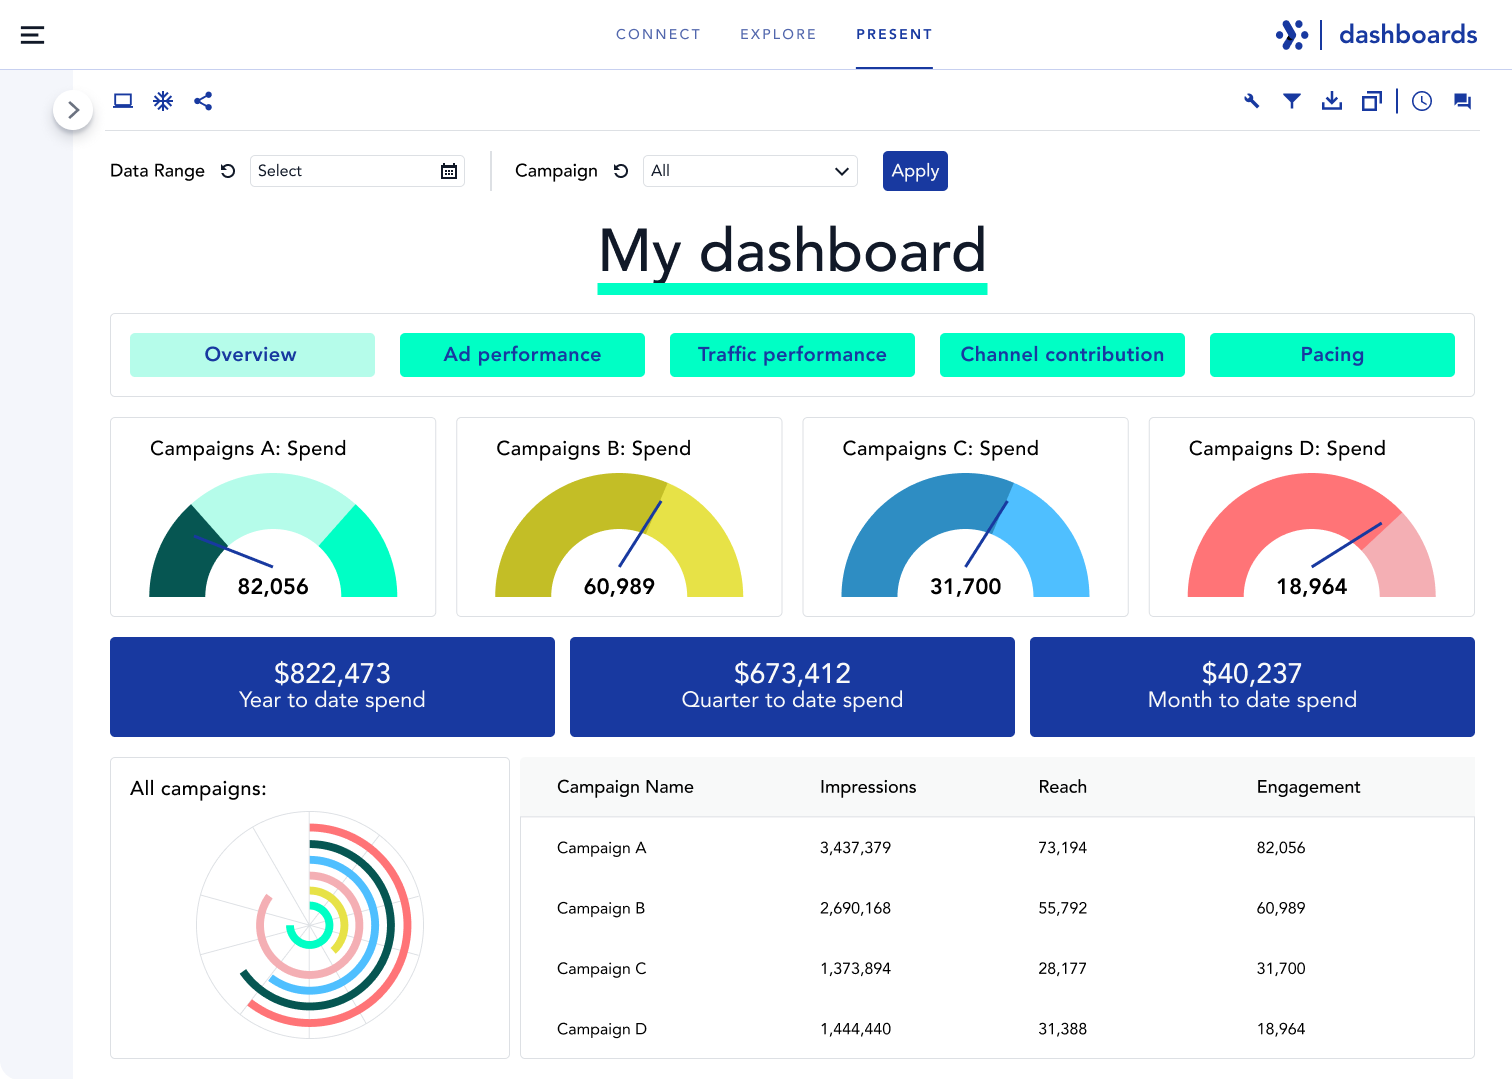The height and width of the screenshot is (1080, 1512).
Task: Open the Overview tab
Action: tap(252, 355)
